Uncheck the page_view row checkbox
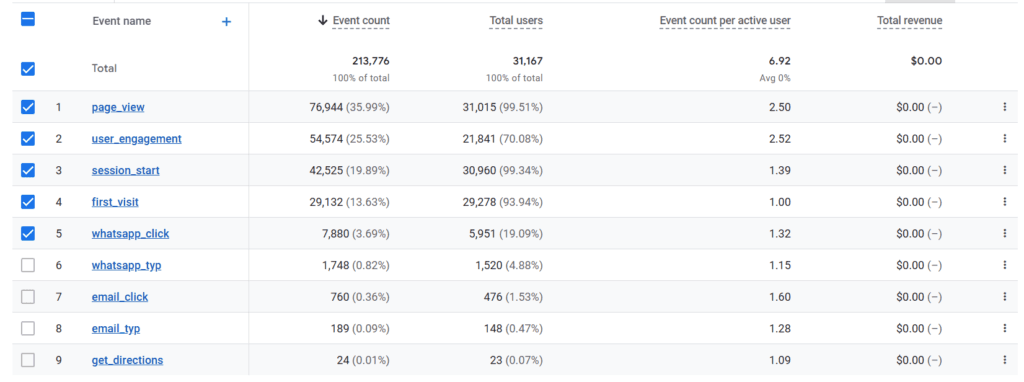Viewport: 1024px width, 382px height. click(x=28, y=107)
